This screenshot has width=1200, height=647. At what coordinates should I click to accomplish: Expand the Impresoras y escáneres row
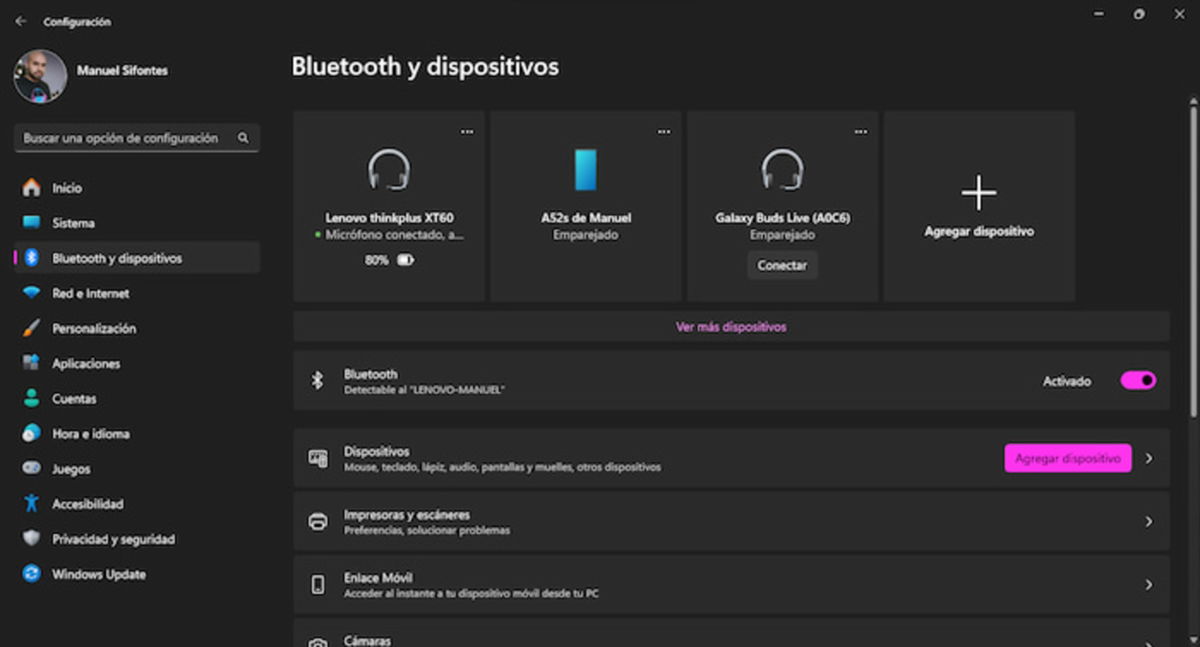[x=730, y=521]
